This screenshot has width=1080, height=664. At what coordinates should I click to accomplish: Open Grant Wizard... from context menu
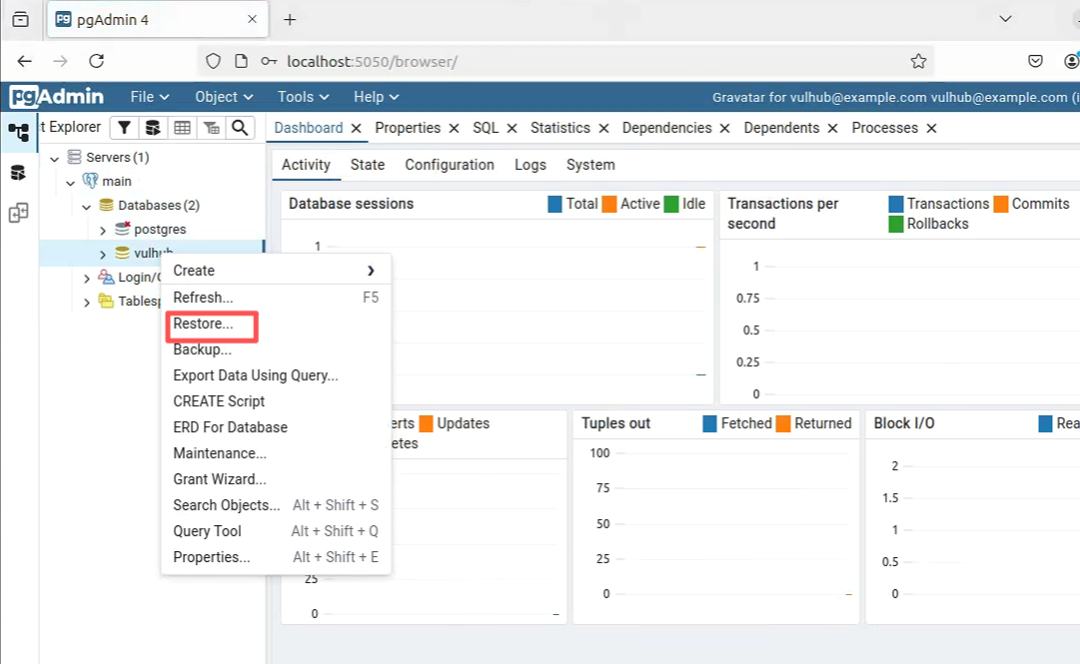coord(276,479)
